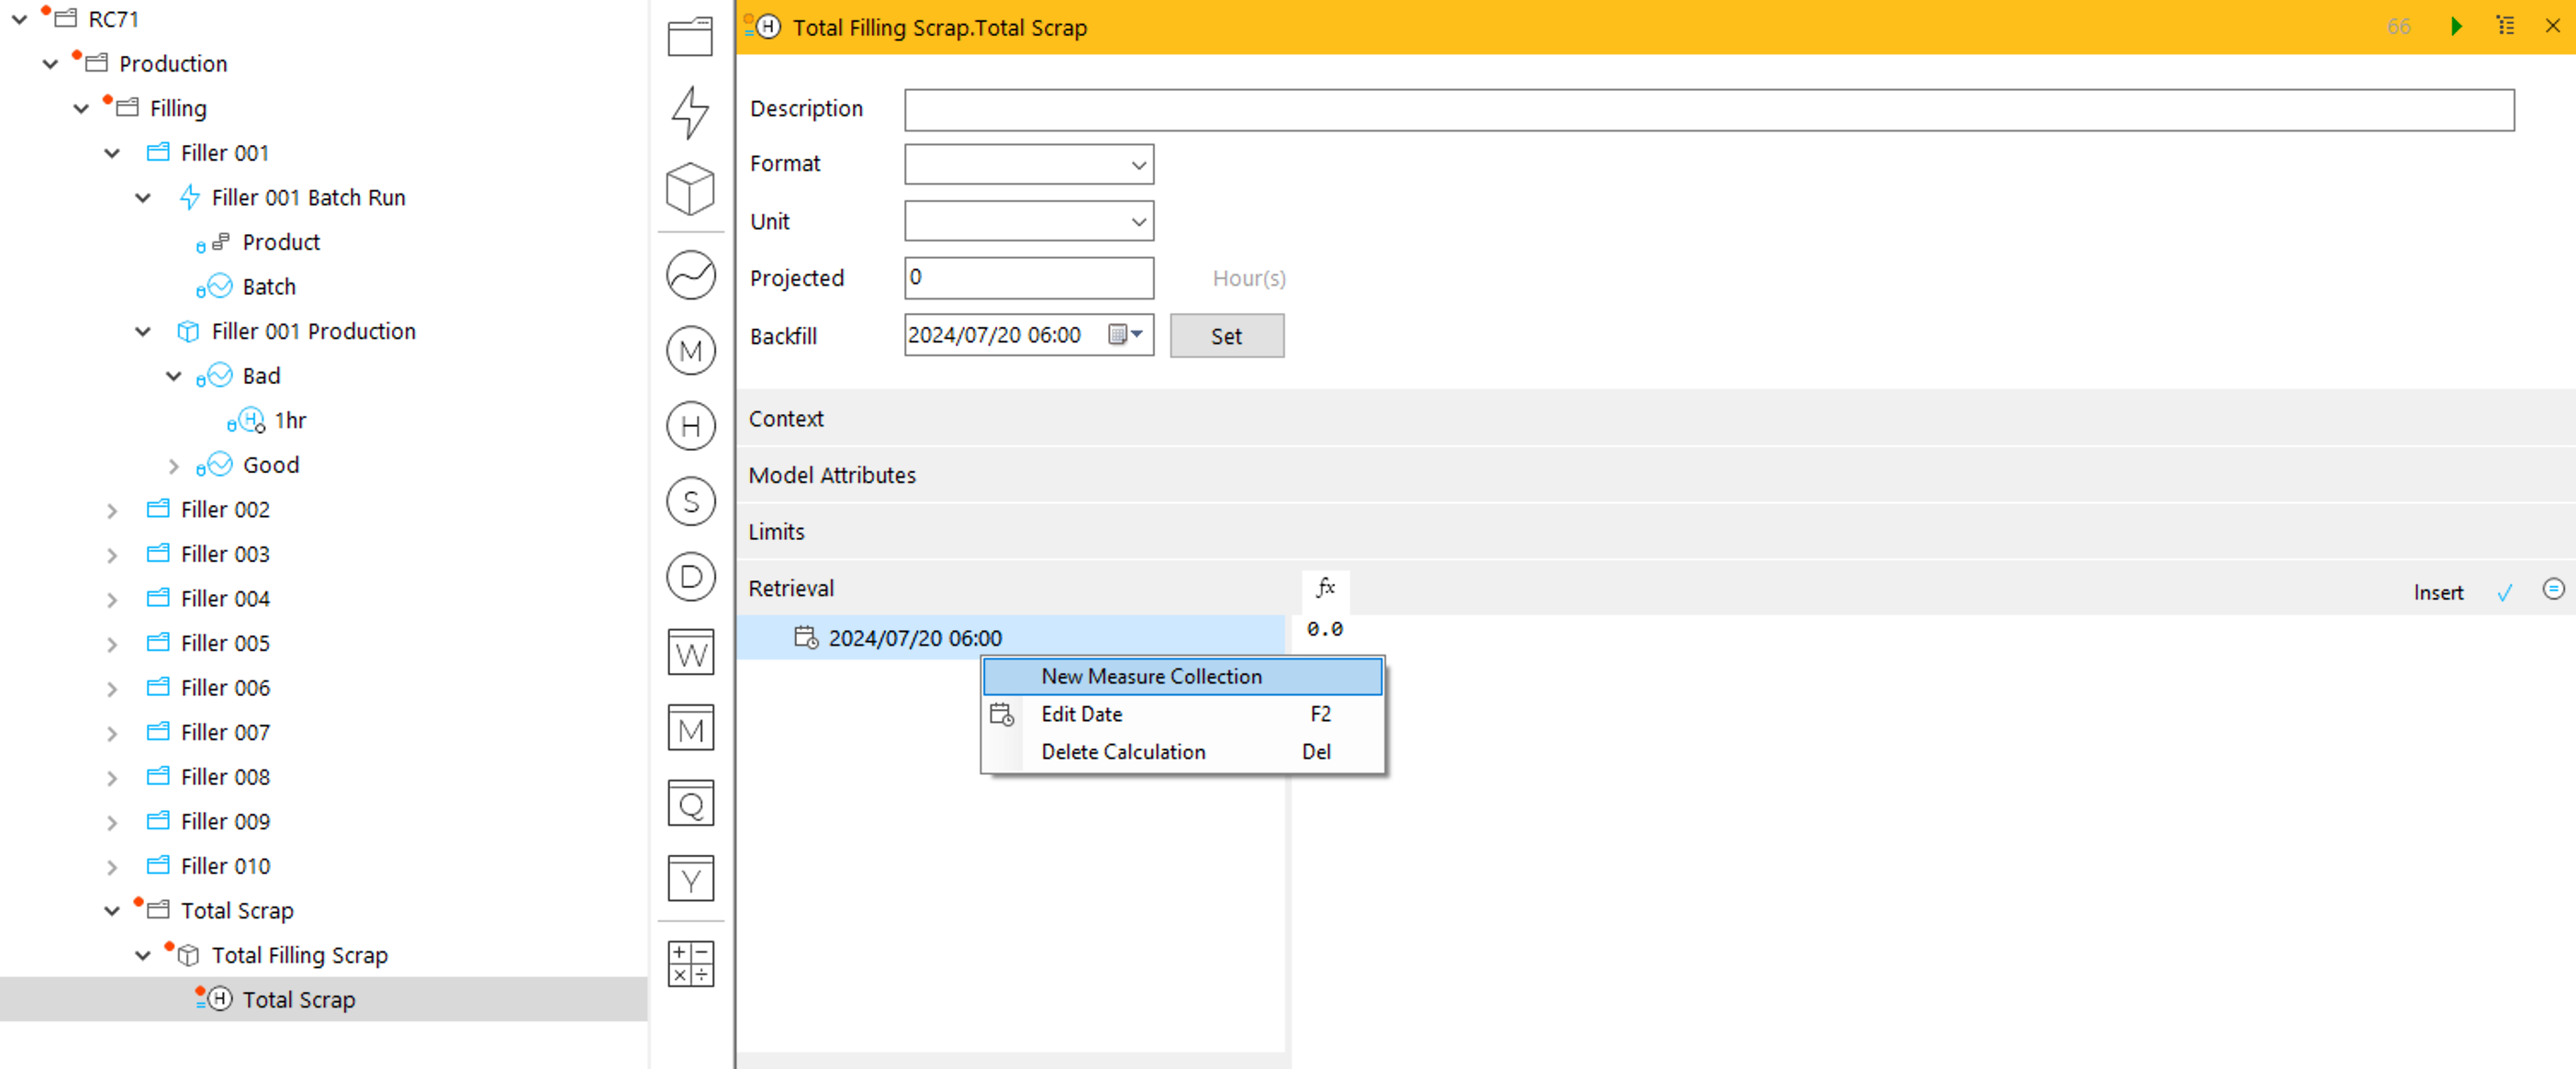Open the calculator operators icon

point(690,963)
